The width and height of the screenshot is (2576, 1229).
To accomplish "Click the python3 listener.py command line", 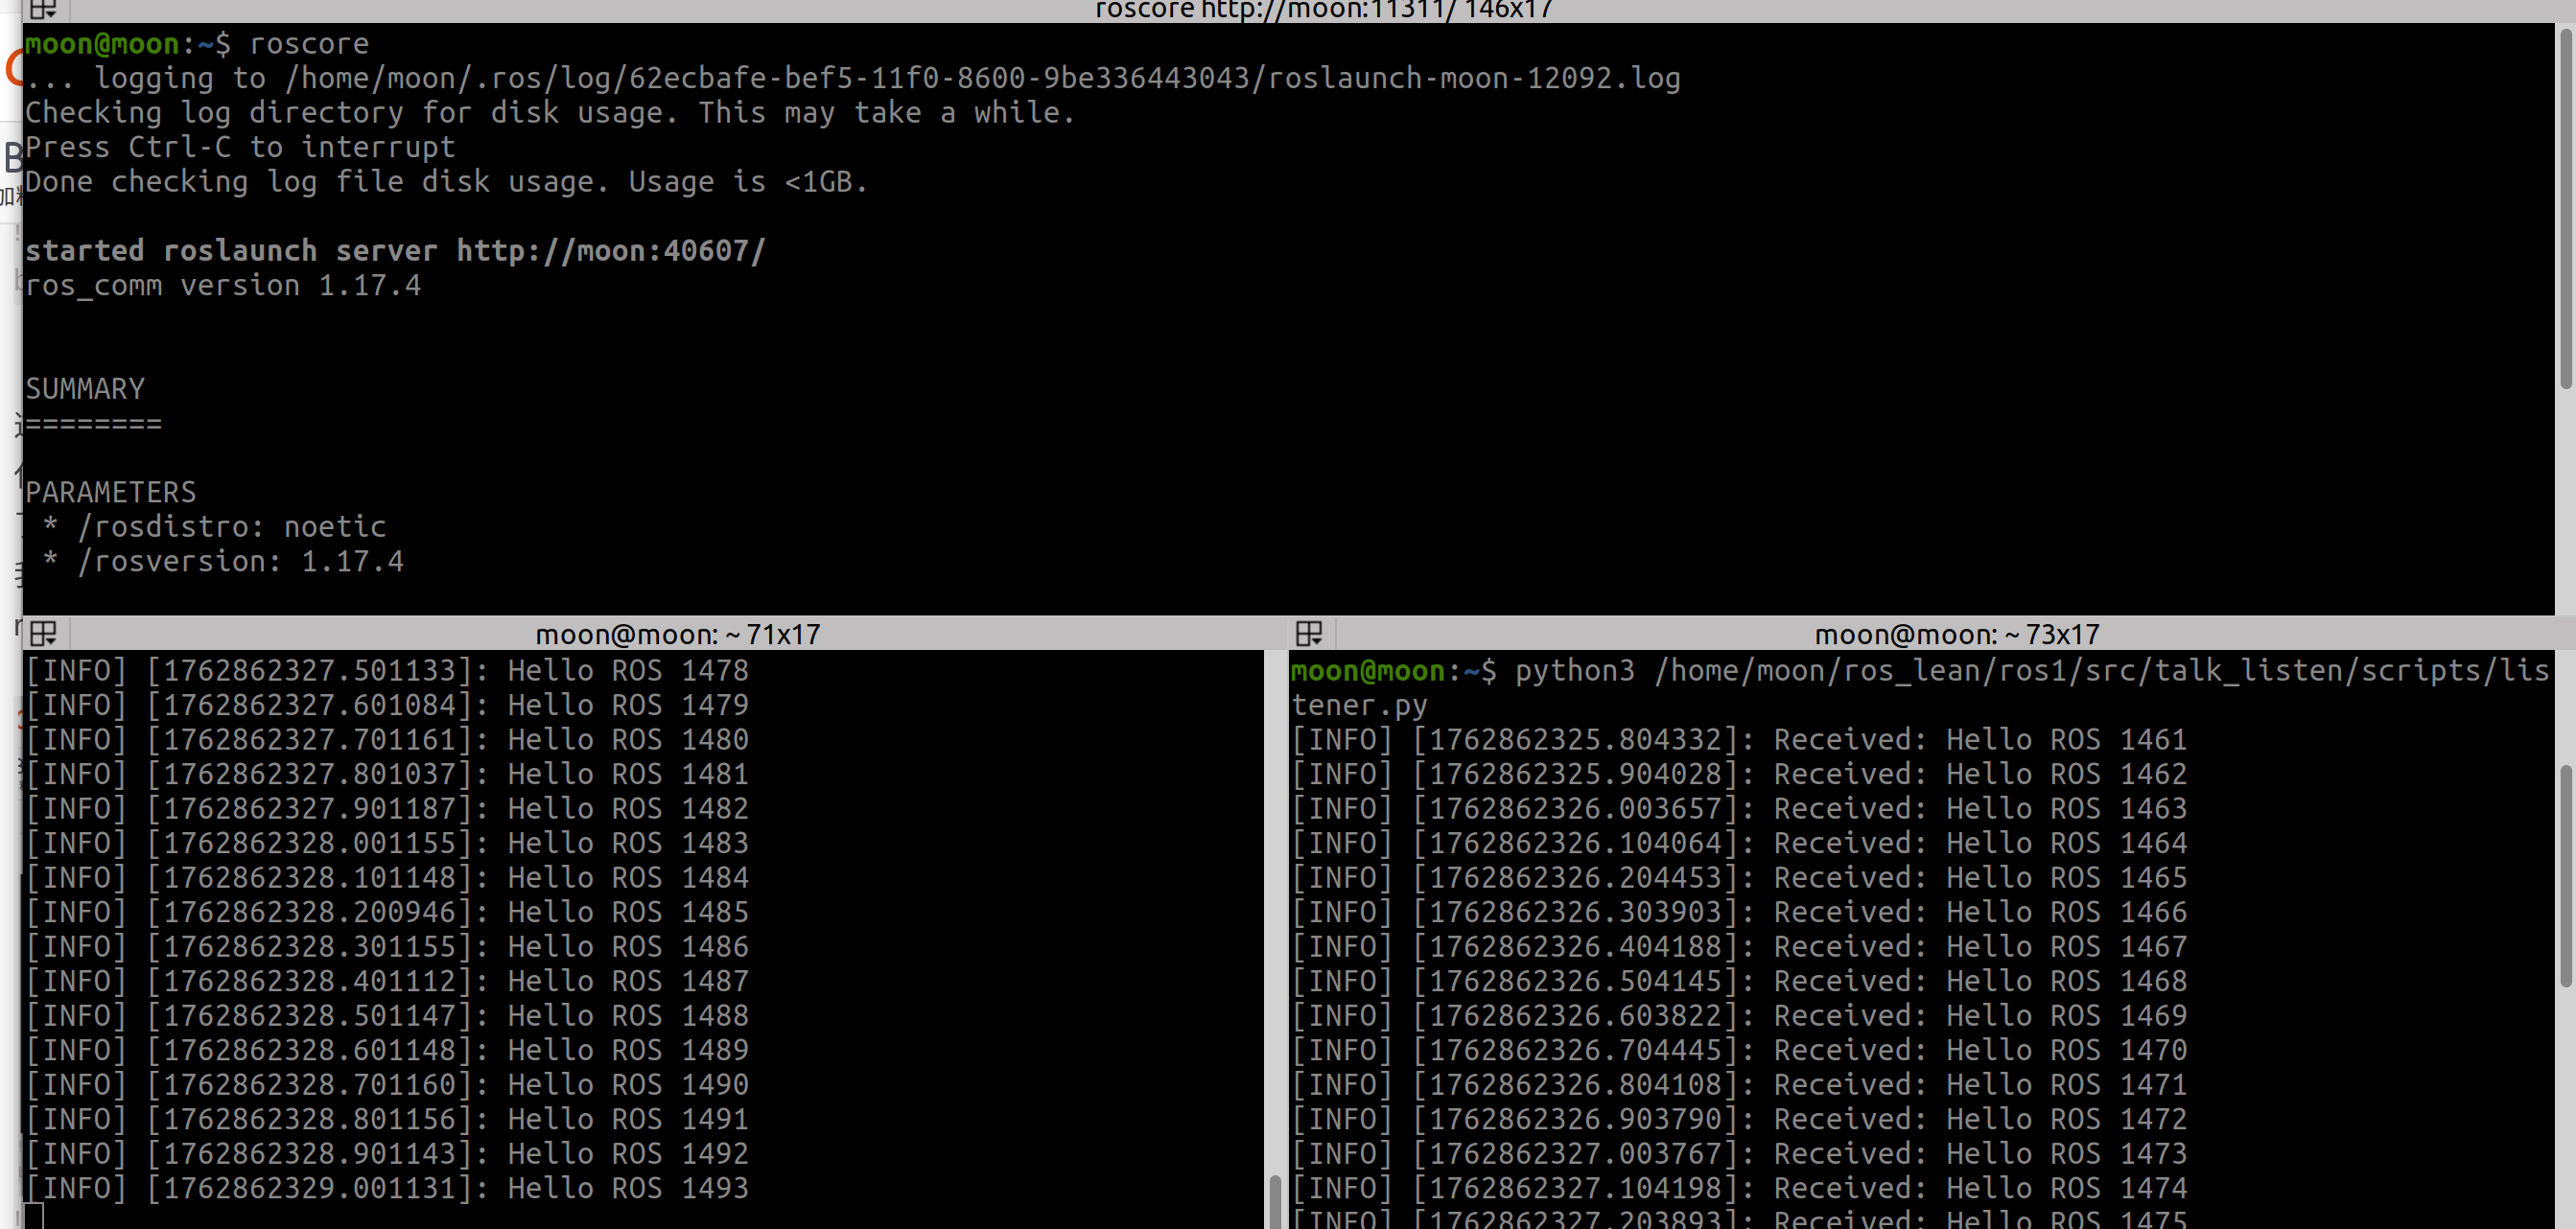I will [x=2030, y=671].
